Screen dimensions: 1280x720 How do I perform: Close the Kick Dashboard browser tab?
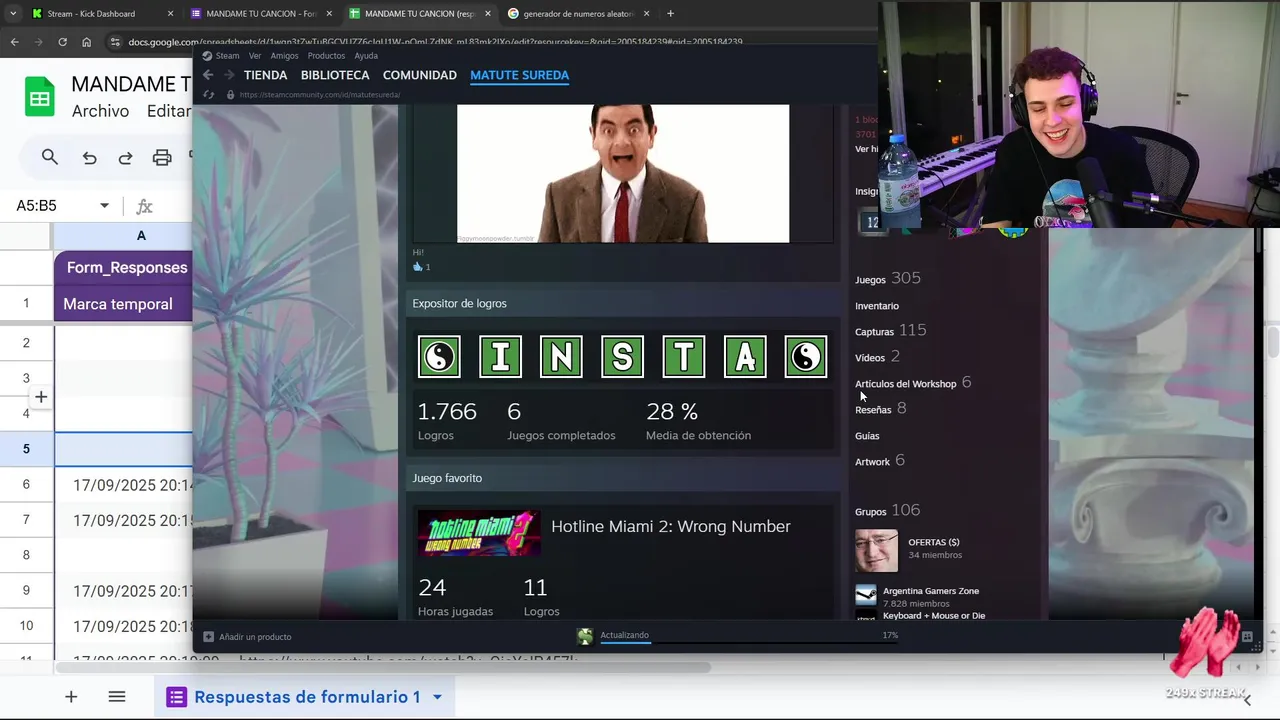170,14
